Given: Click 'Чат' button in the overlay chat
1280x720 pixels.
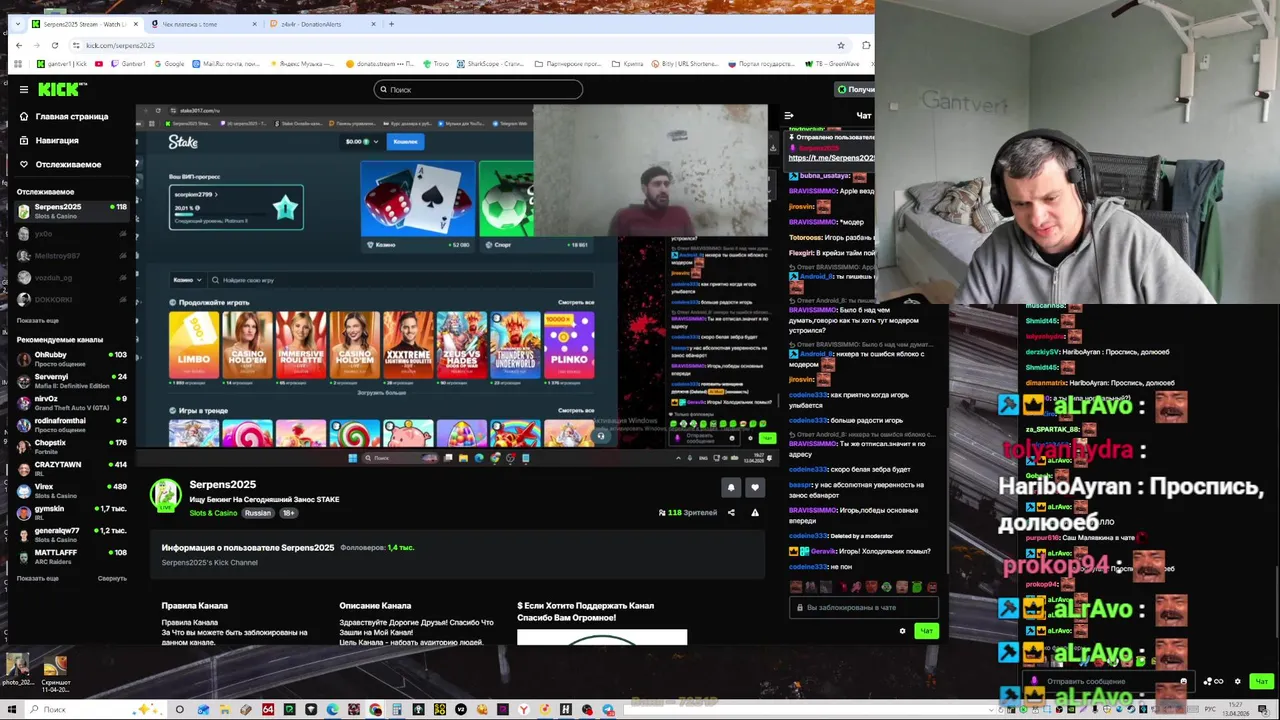Looking at the screenshot, I should point(1261,682).
